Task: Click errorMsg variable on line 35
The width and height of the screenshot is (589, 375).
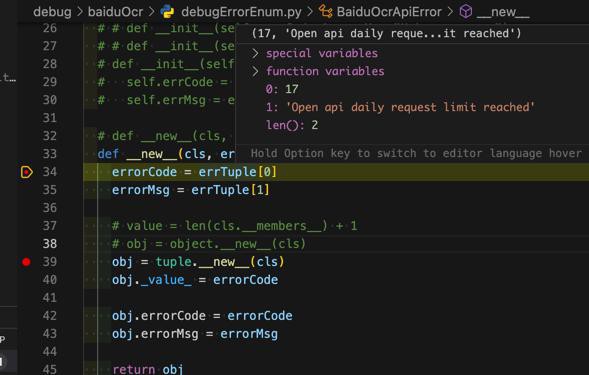Action: tap(141, 190)
